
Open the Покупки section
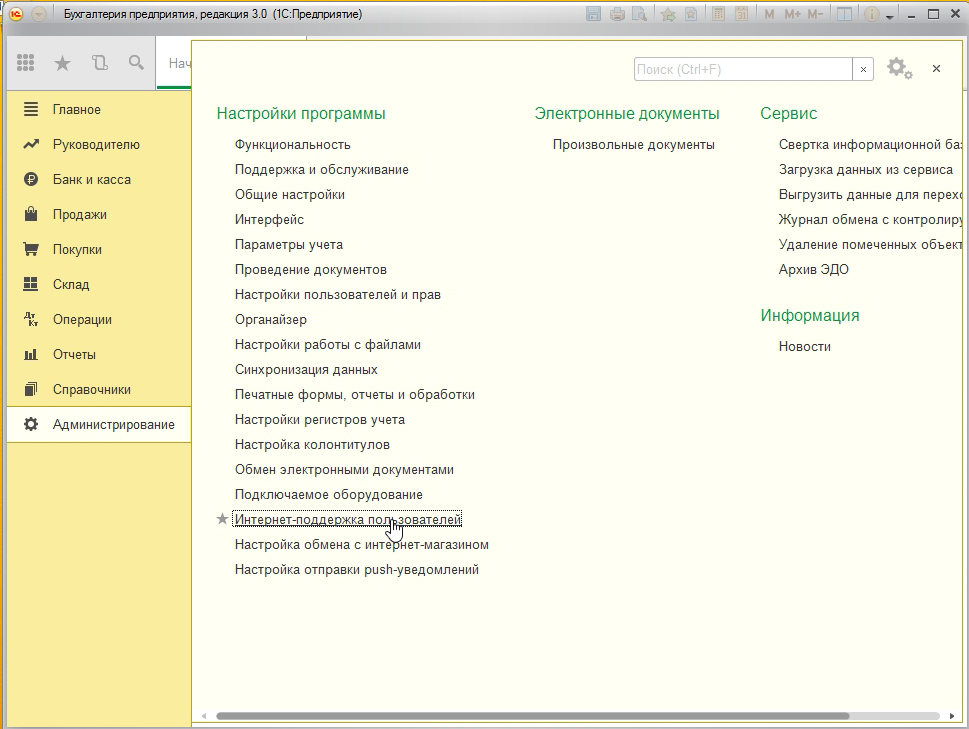99,250
